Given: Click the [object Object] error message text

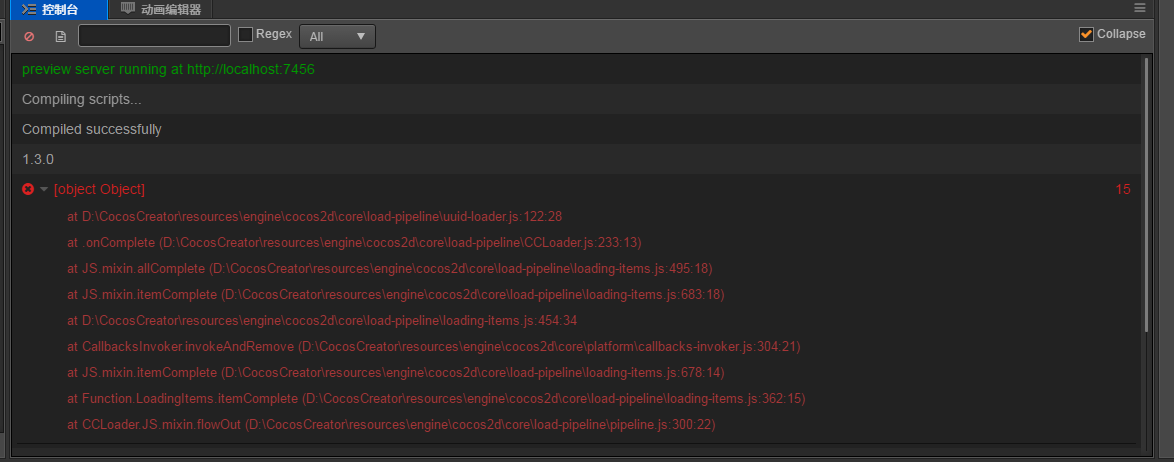Looking at the screenshot, I should tap(99, 189).
